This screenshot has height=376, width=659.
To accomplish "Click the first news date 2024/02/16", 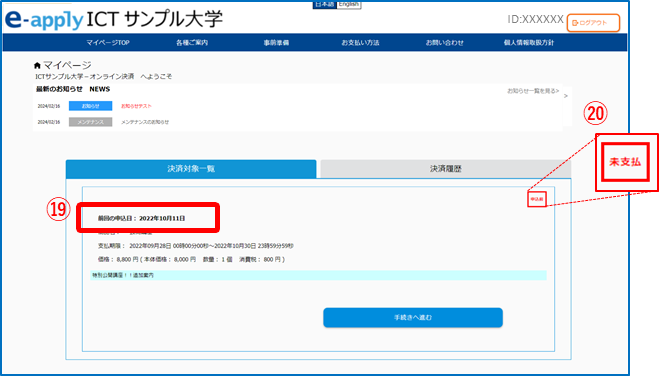I will (49, 106).
